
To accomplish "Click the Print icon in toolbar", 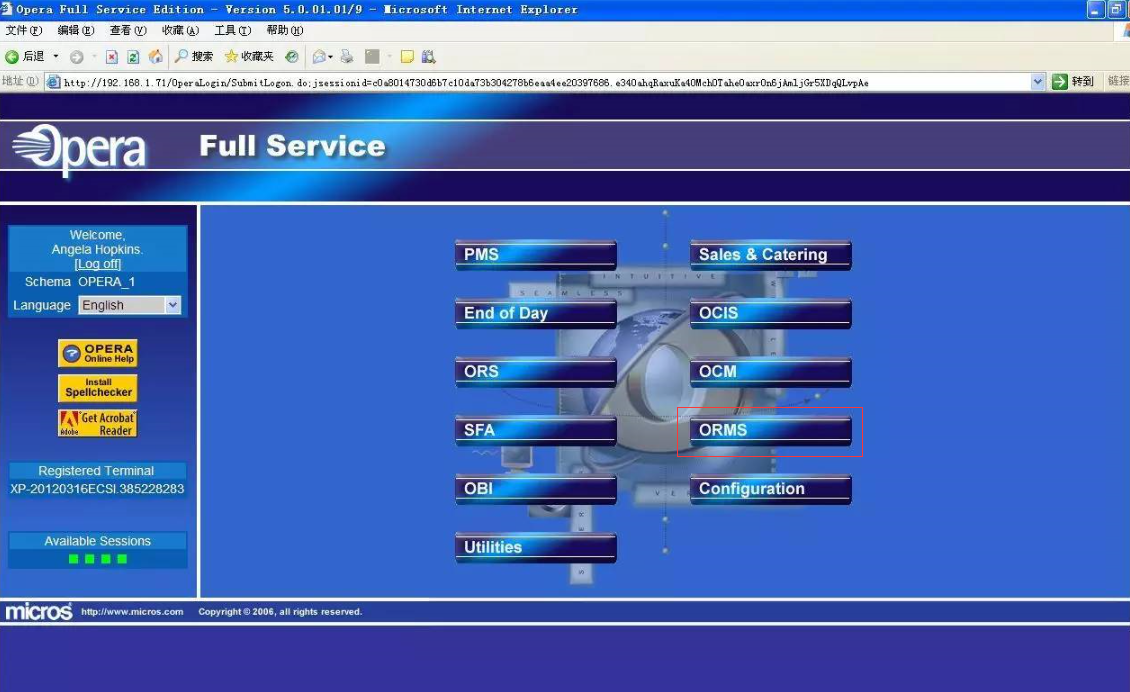I will (347, 57).
